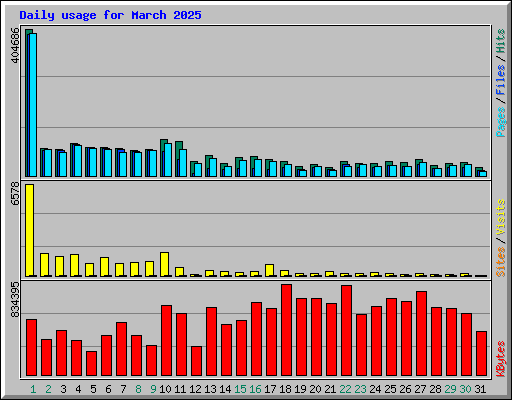Click the yellow visits bar for day 10

[164, 264]
